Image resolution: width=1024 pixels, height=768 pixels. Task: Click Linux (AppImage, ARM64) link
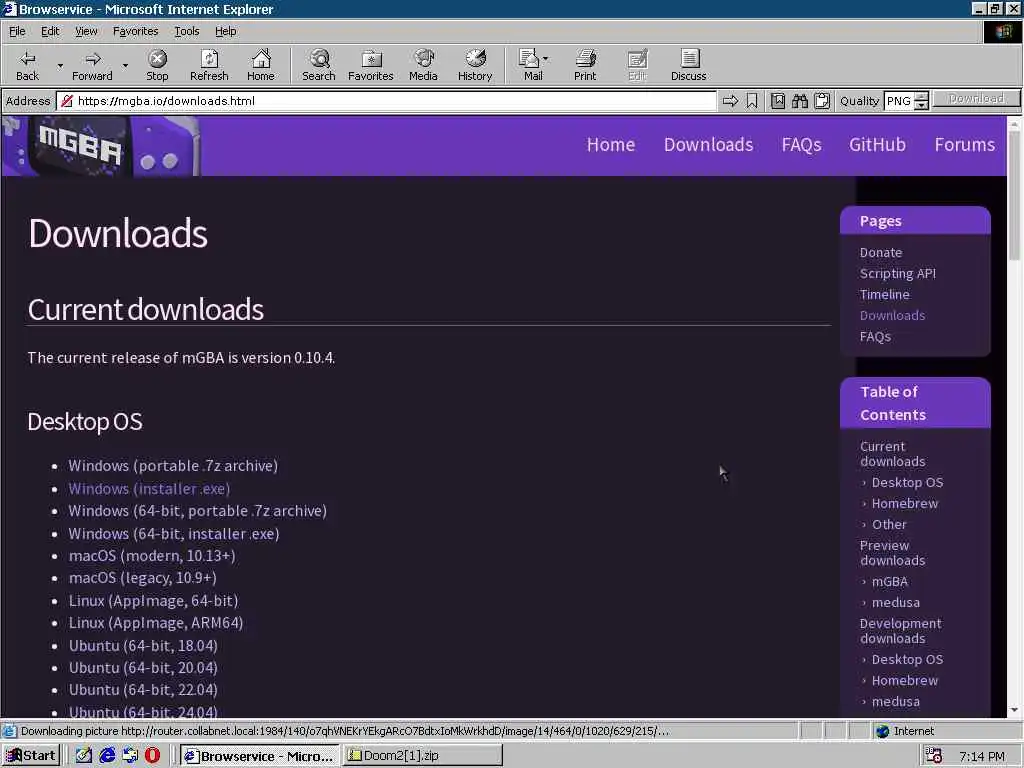pos(156,623)
